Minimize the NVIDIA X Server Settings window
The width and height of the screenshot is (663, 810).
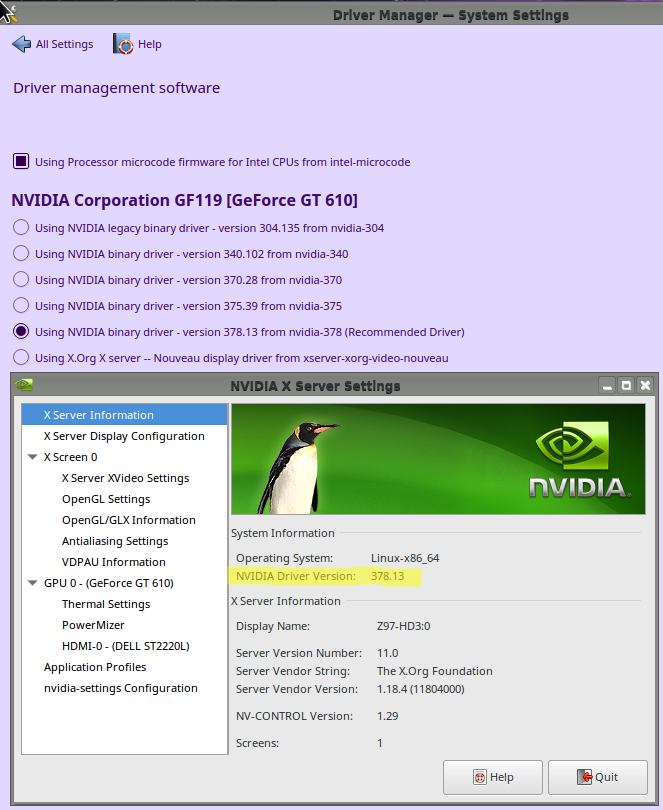(x=607, y=385)
